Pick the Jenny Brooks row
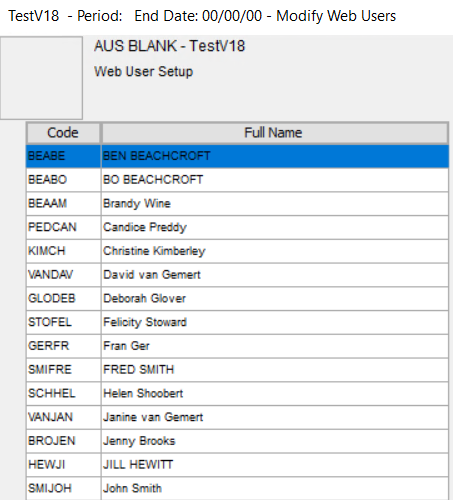This screenshot has height=500, width=453. click(237, 441)
